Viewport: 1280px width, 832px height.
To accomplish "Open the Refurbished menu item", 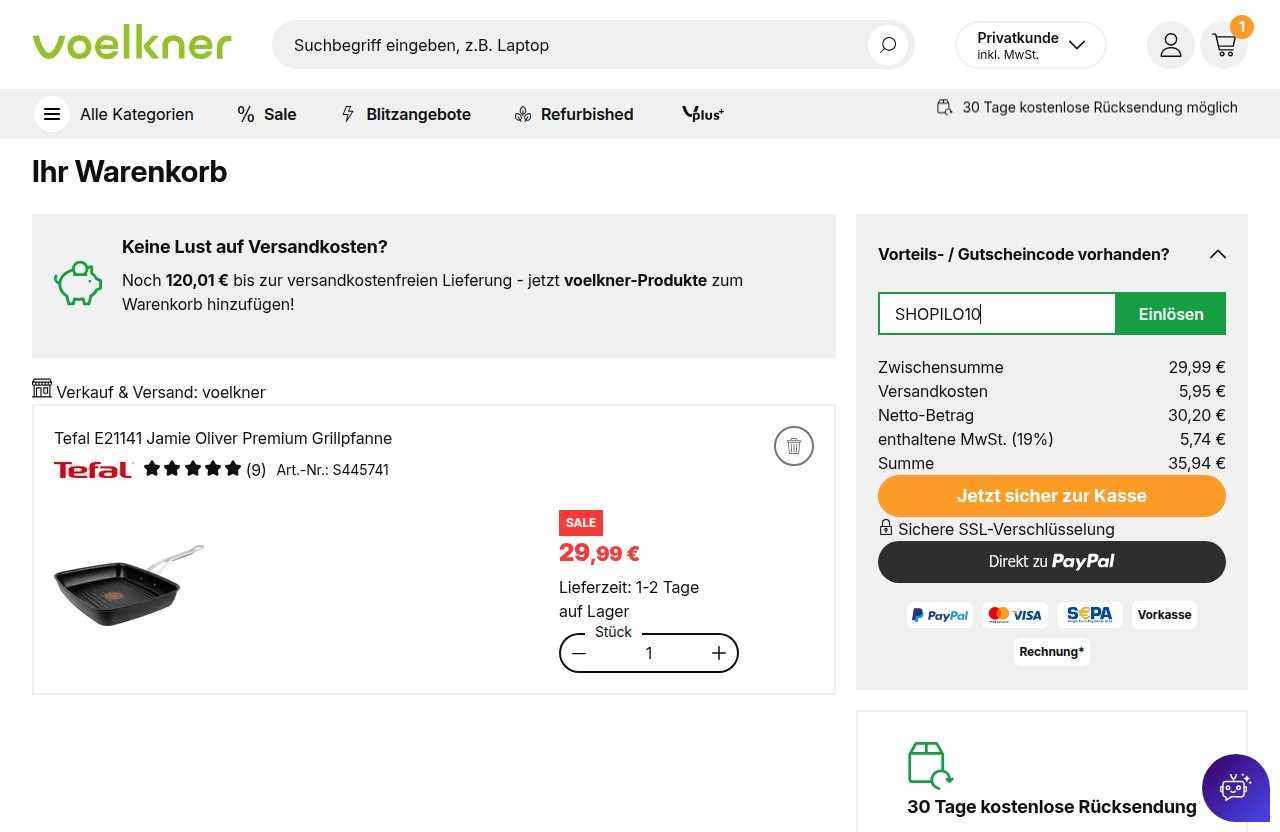I will tap(574, 114).
